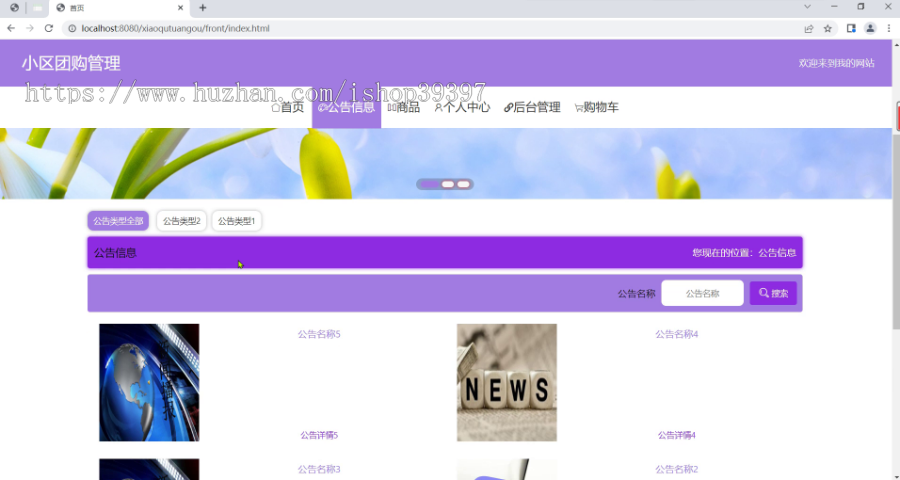Bookmark this page with star icon
The image size is (900, 480).
[828, 28]
